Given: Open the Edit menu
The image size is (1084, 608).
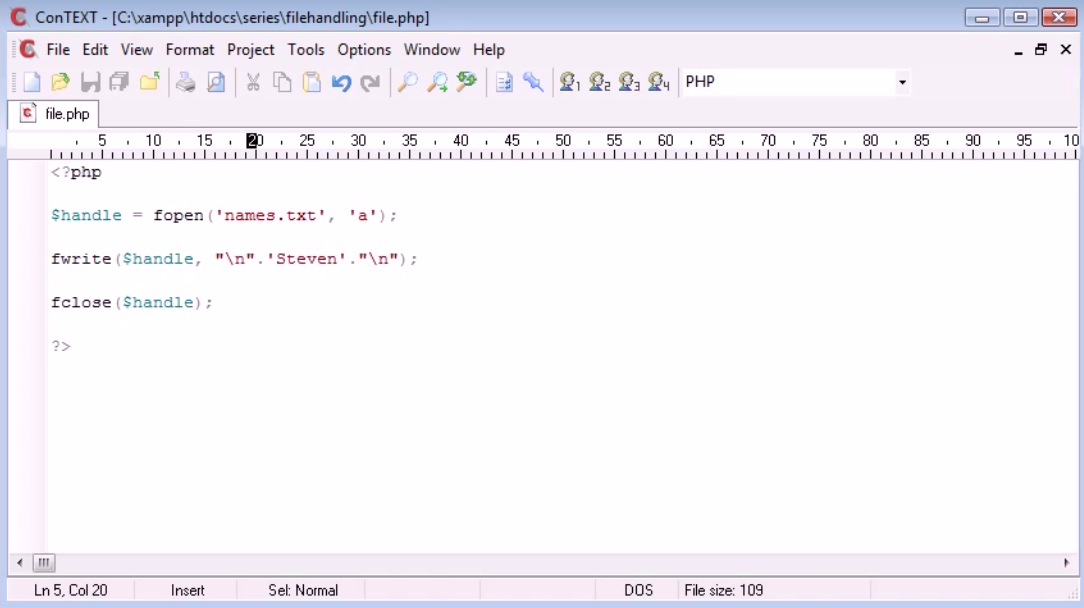Looking at the screenshot, I should [95, 50].
